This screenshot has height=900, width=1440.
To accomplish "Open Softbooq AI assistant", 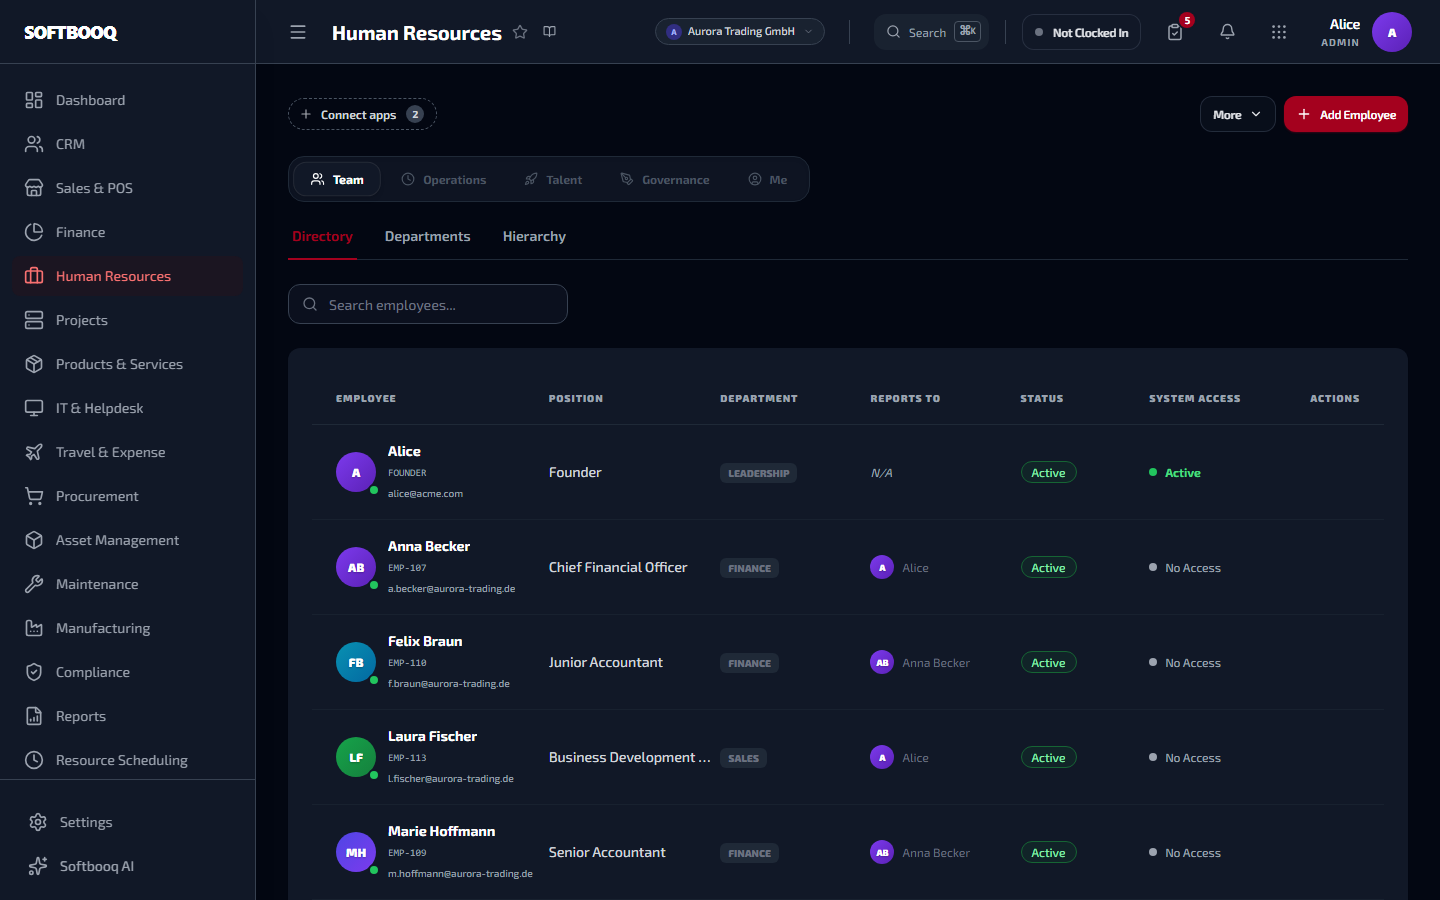I will [x=128, y=866].
